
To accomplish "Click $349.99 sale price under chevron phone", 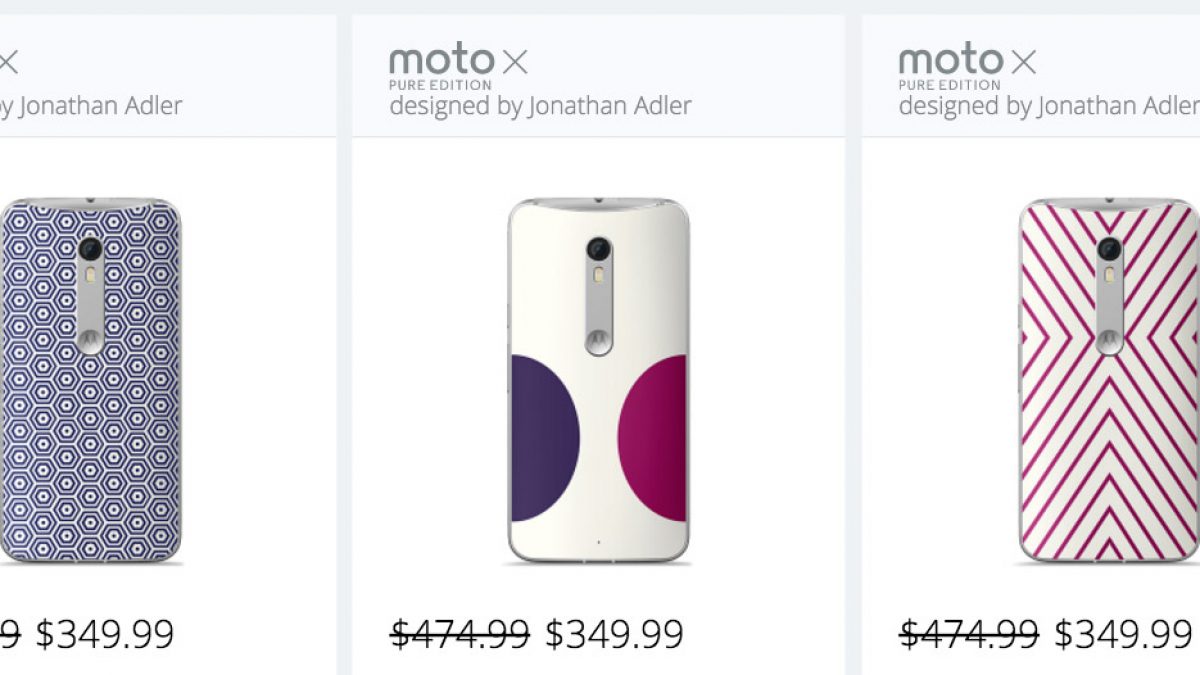I will click(x=1123, y=634).
